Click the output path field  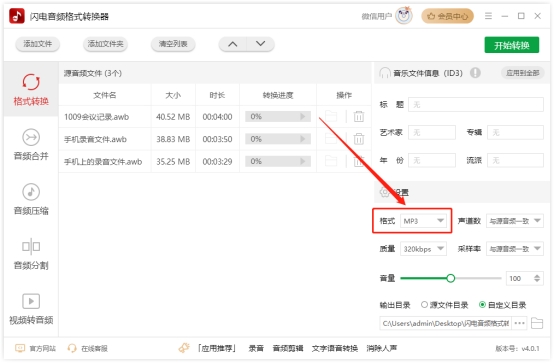446,323
